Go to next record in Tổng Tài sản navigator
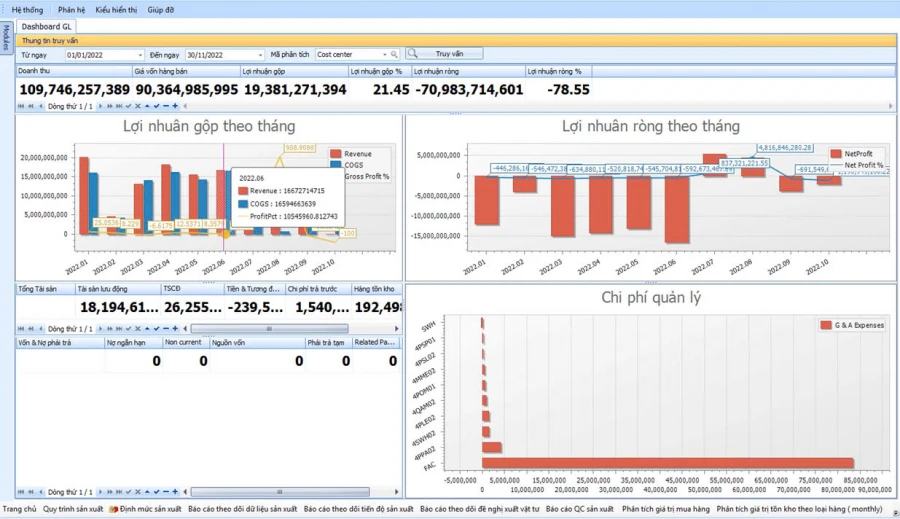900x519 pixels. 100,329
